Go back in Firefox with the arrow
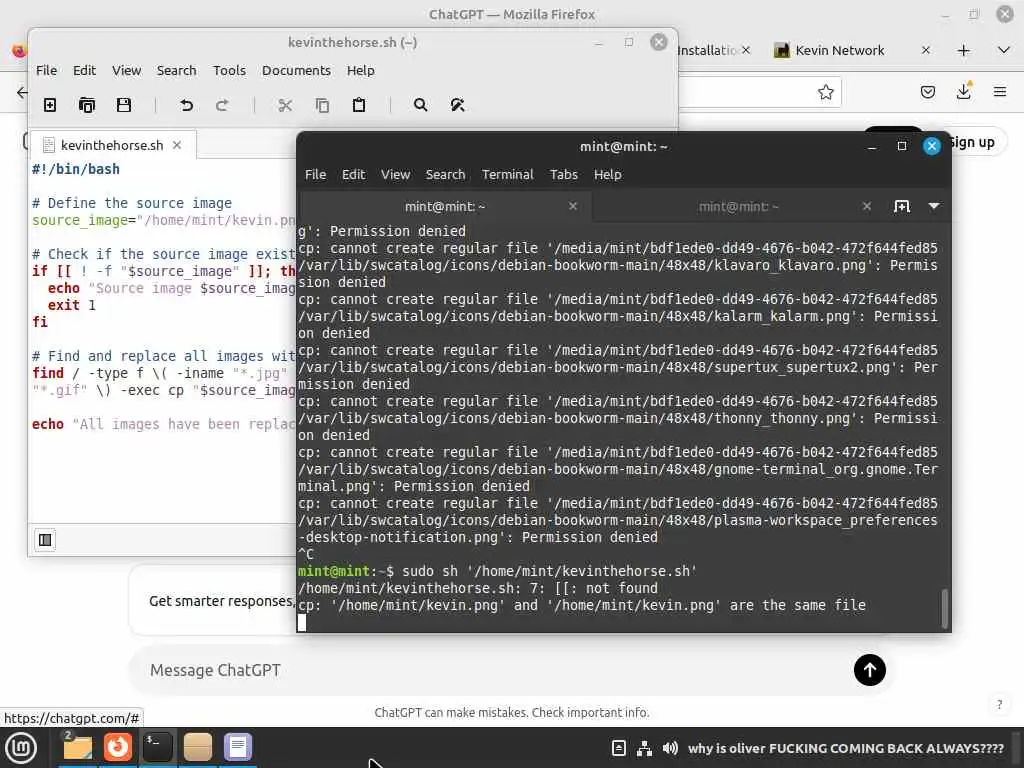 click(x=22, y=92)
